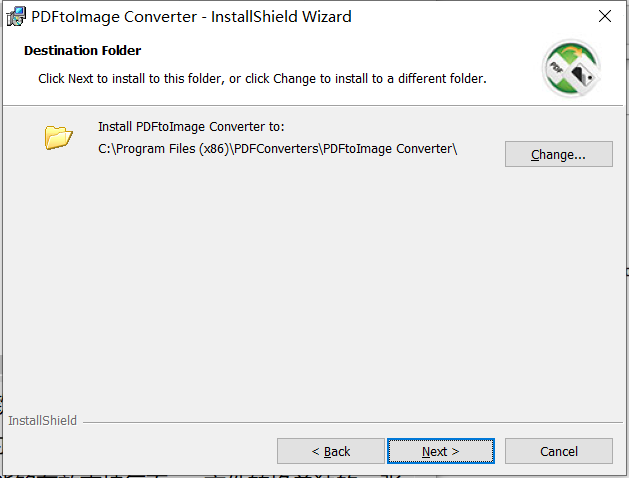Click the separator line beside InstallShield
The height and width of the screenshot is (478, 629).
pyautogui.click(x=353, y=422)
